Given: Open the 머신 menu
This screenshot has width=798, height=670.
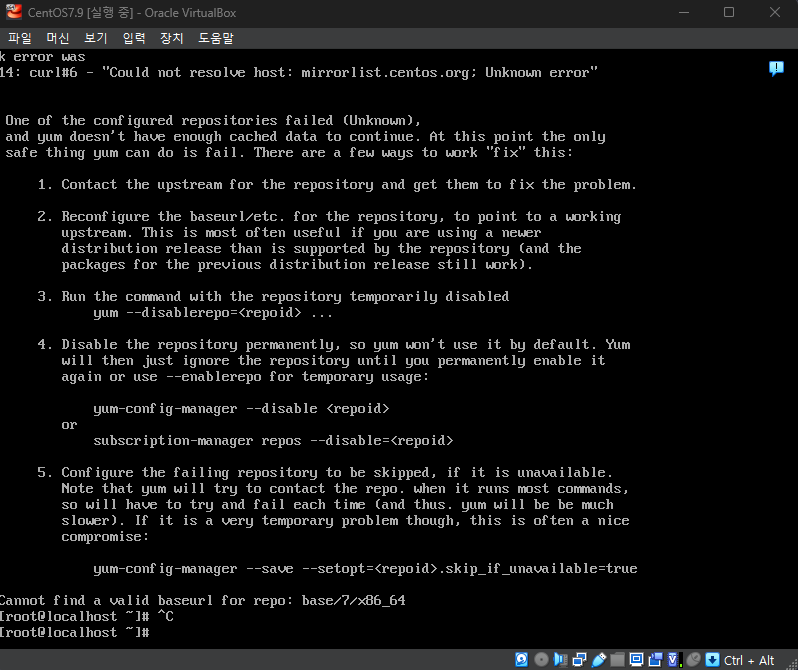Looking at the screenshot, I should 58,38.
